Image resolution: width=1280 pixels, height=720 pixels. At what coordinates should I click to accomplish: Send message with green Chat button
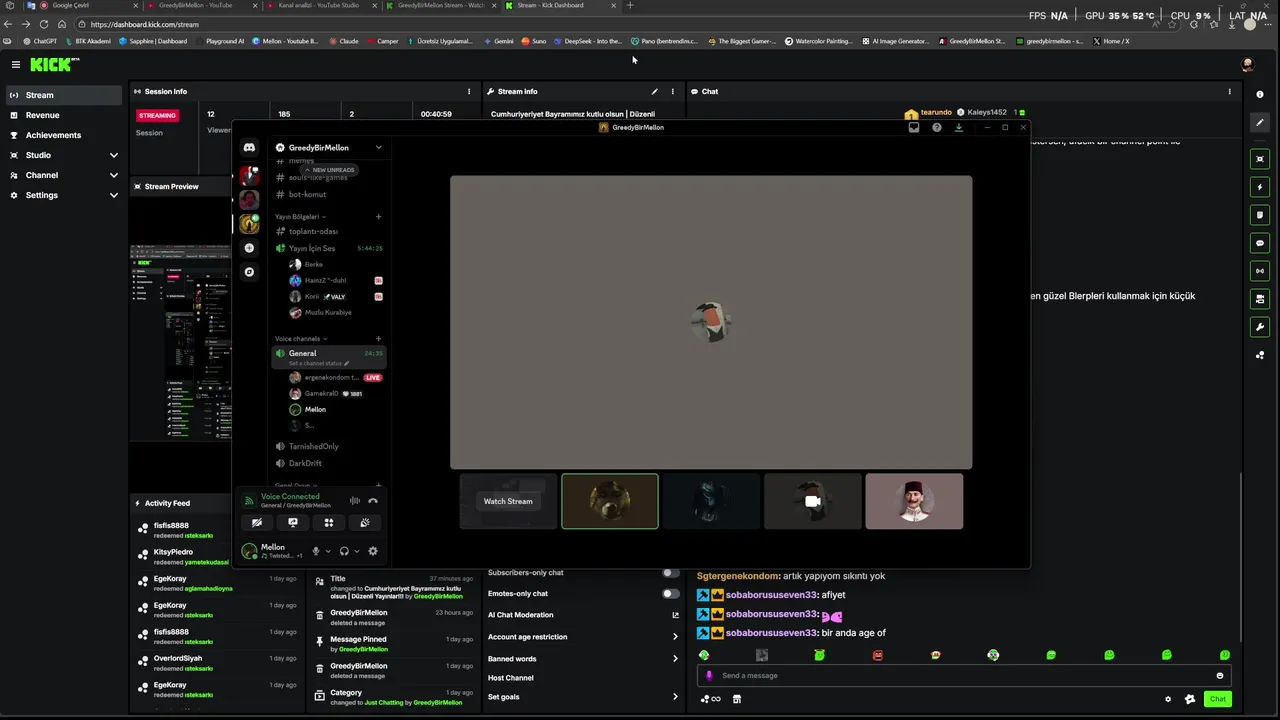pos(1217,699)
